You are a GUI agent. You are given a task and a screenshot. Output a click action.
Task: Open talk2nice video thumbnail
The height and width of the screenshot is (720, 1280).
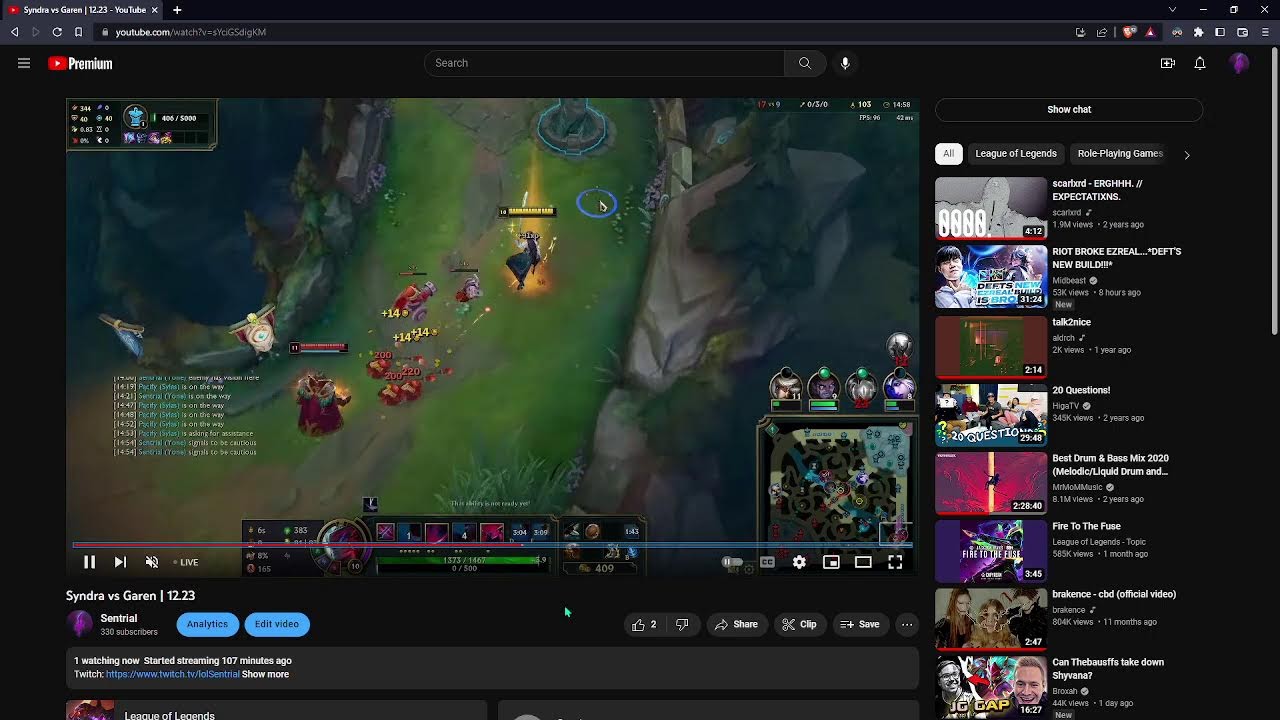click(991, 346)
